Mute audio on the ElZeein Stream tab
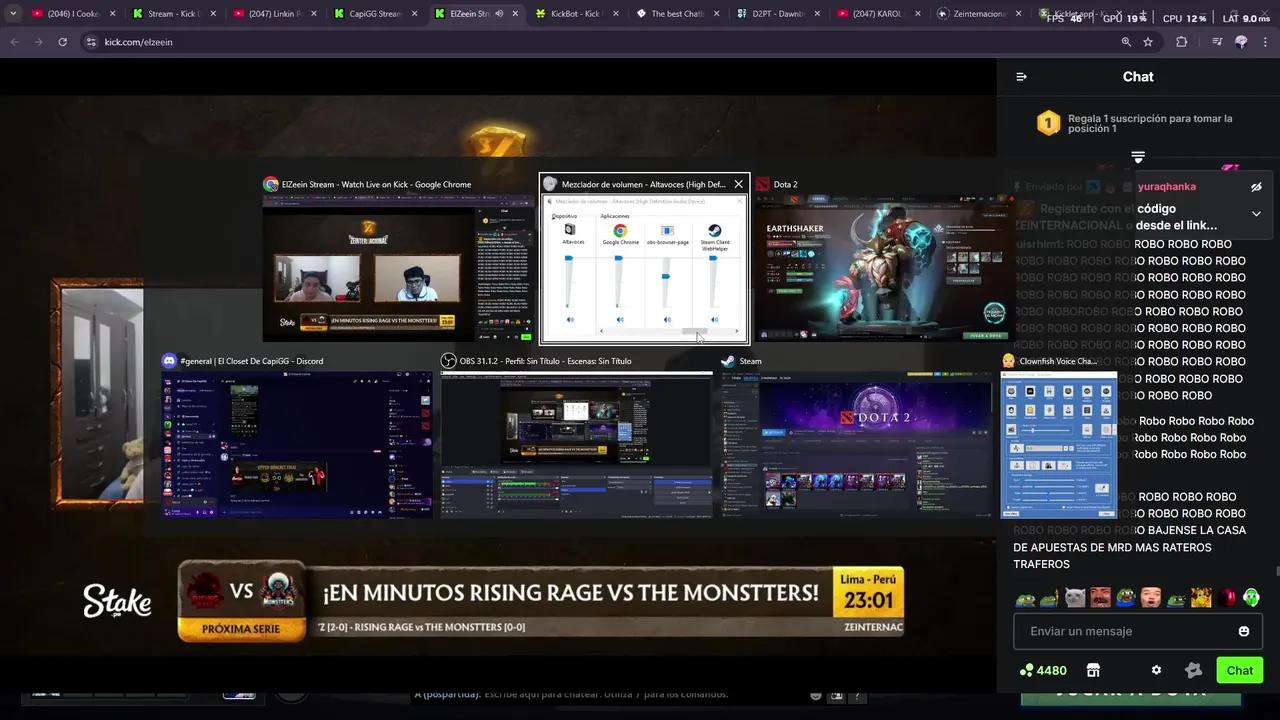Image resolution: width=1280 pixels, height=720 pixels. pos(499,14)
